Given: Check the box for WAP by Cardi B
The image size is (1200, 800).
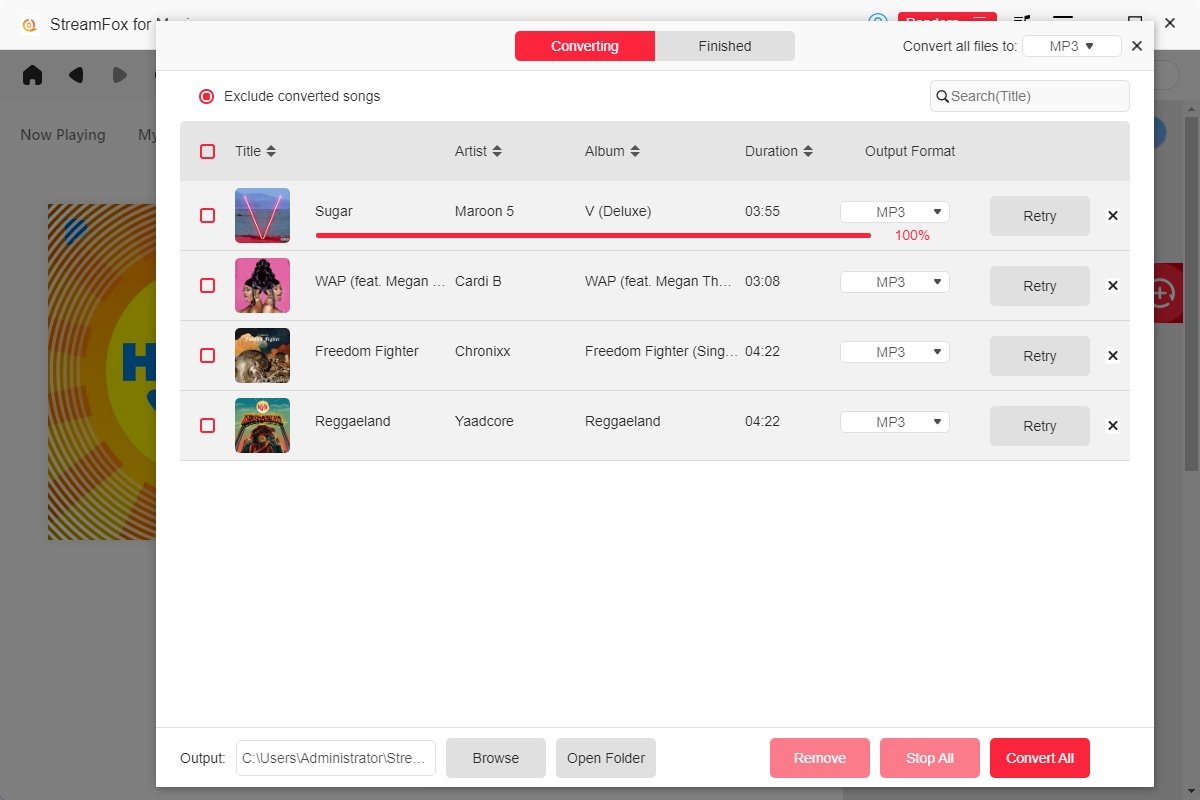Looking at the screenshot, I should 207,286.
